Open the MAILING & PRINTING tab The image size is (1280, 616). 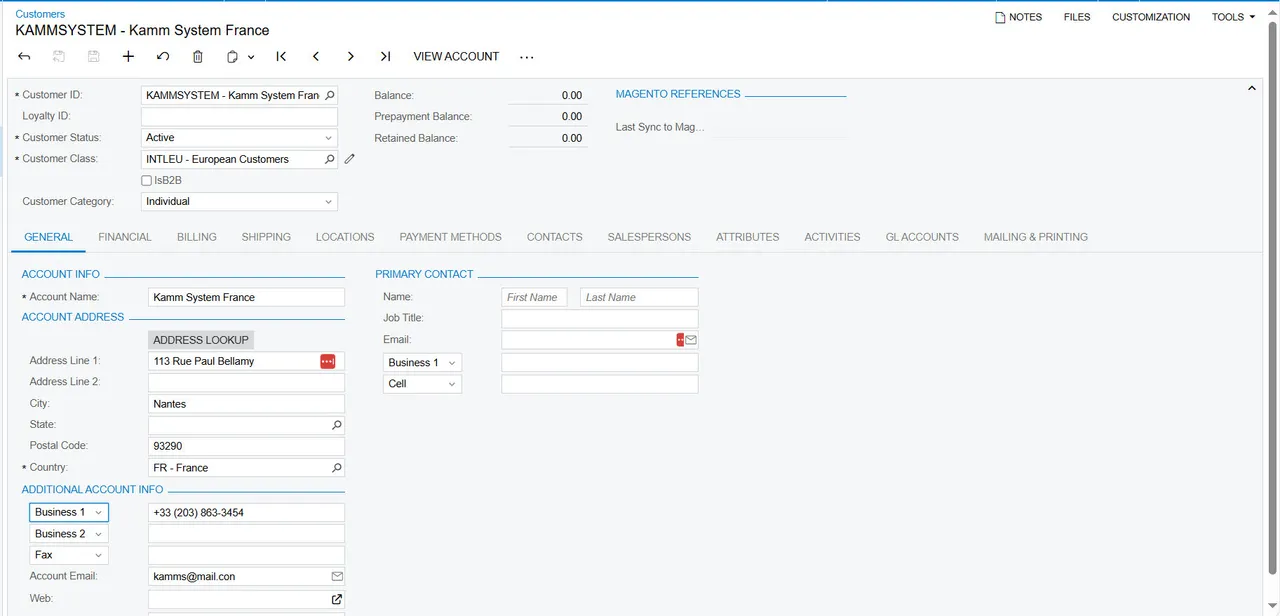click(1036, 237)
